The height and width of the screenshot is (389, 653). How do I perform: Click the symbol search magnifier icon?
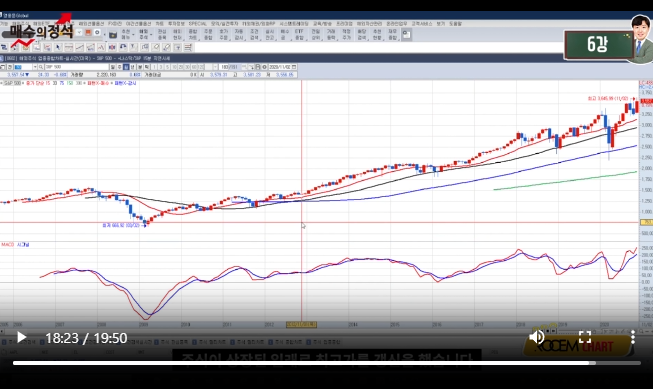(41, 67)
